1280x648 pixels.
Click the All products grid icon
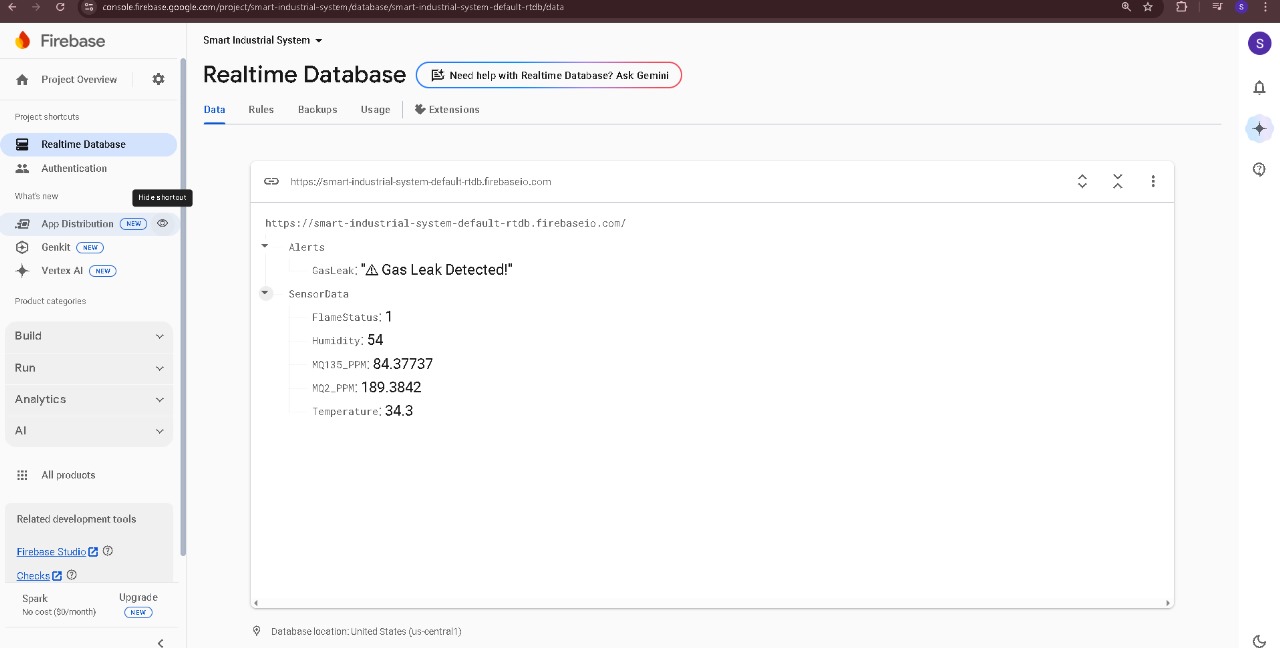tap(22, 475)
